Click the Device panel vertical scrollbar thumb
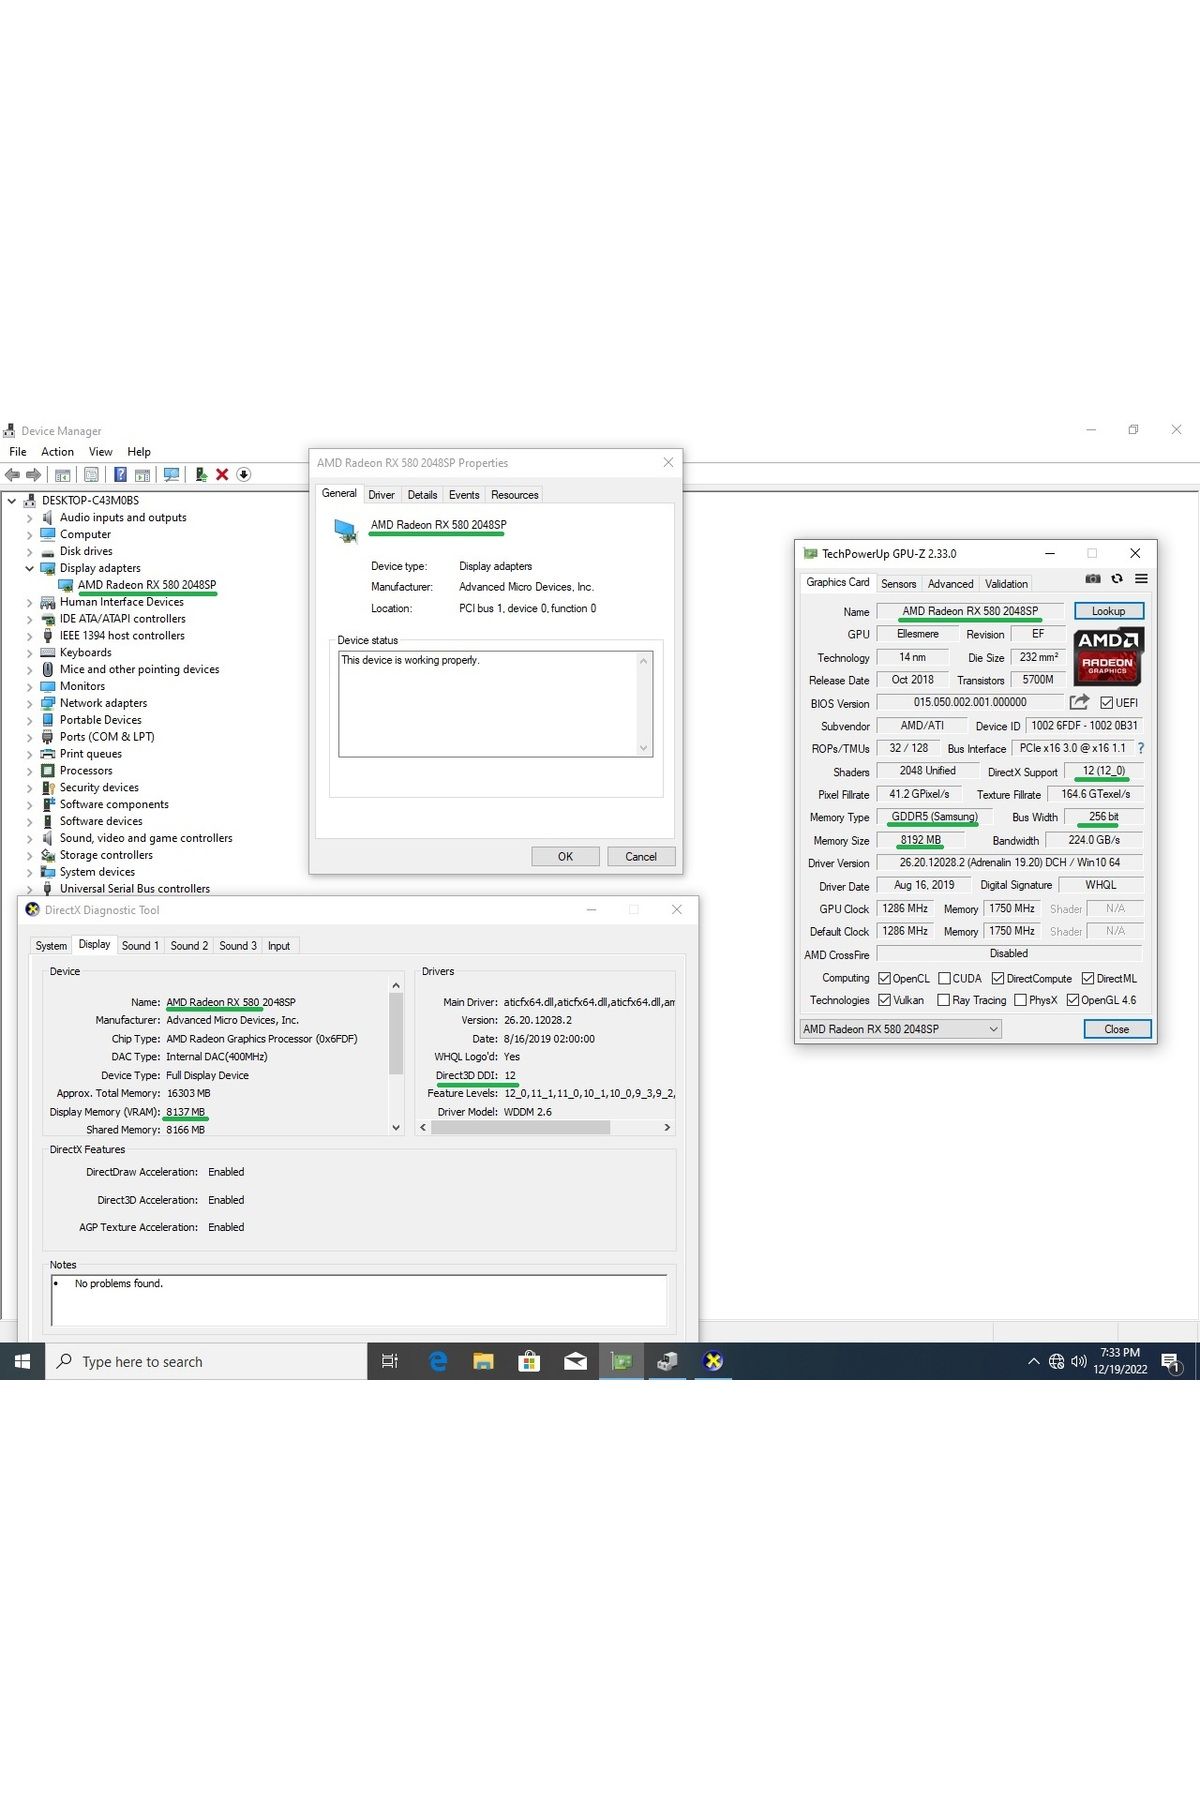Image resolution: width=1200 pixels, height=1800 pixels. (x=396, y=1034)
